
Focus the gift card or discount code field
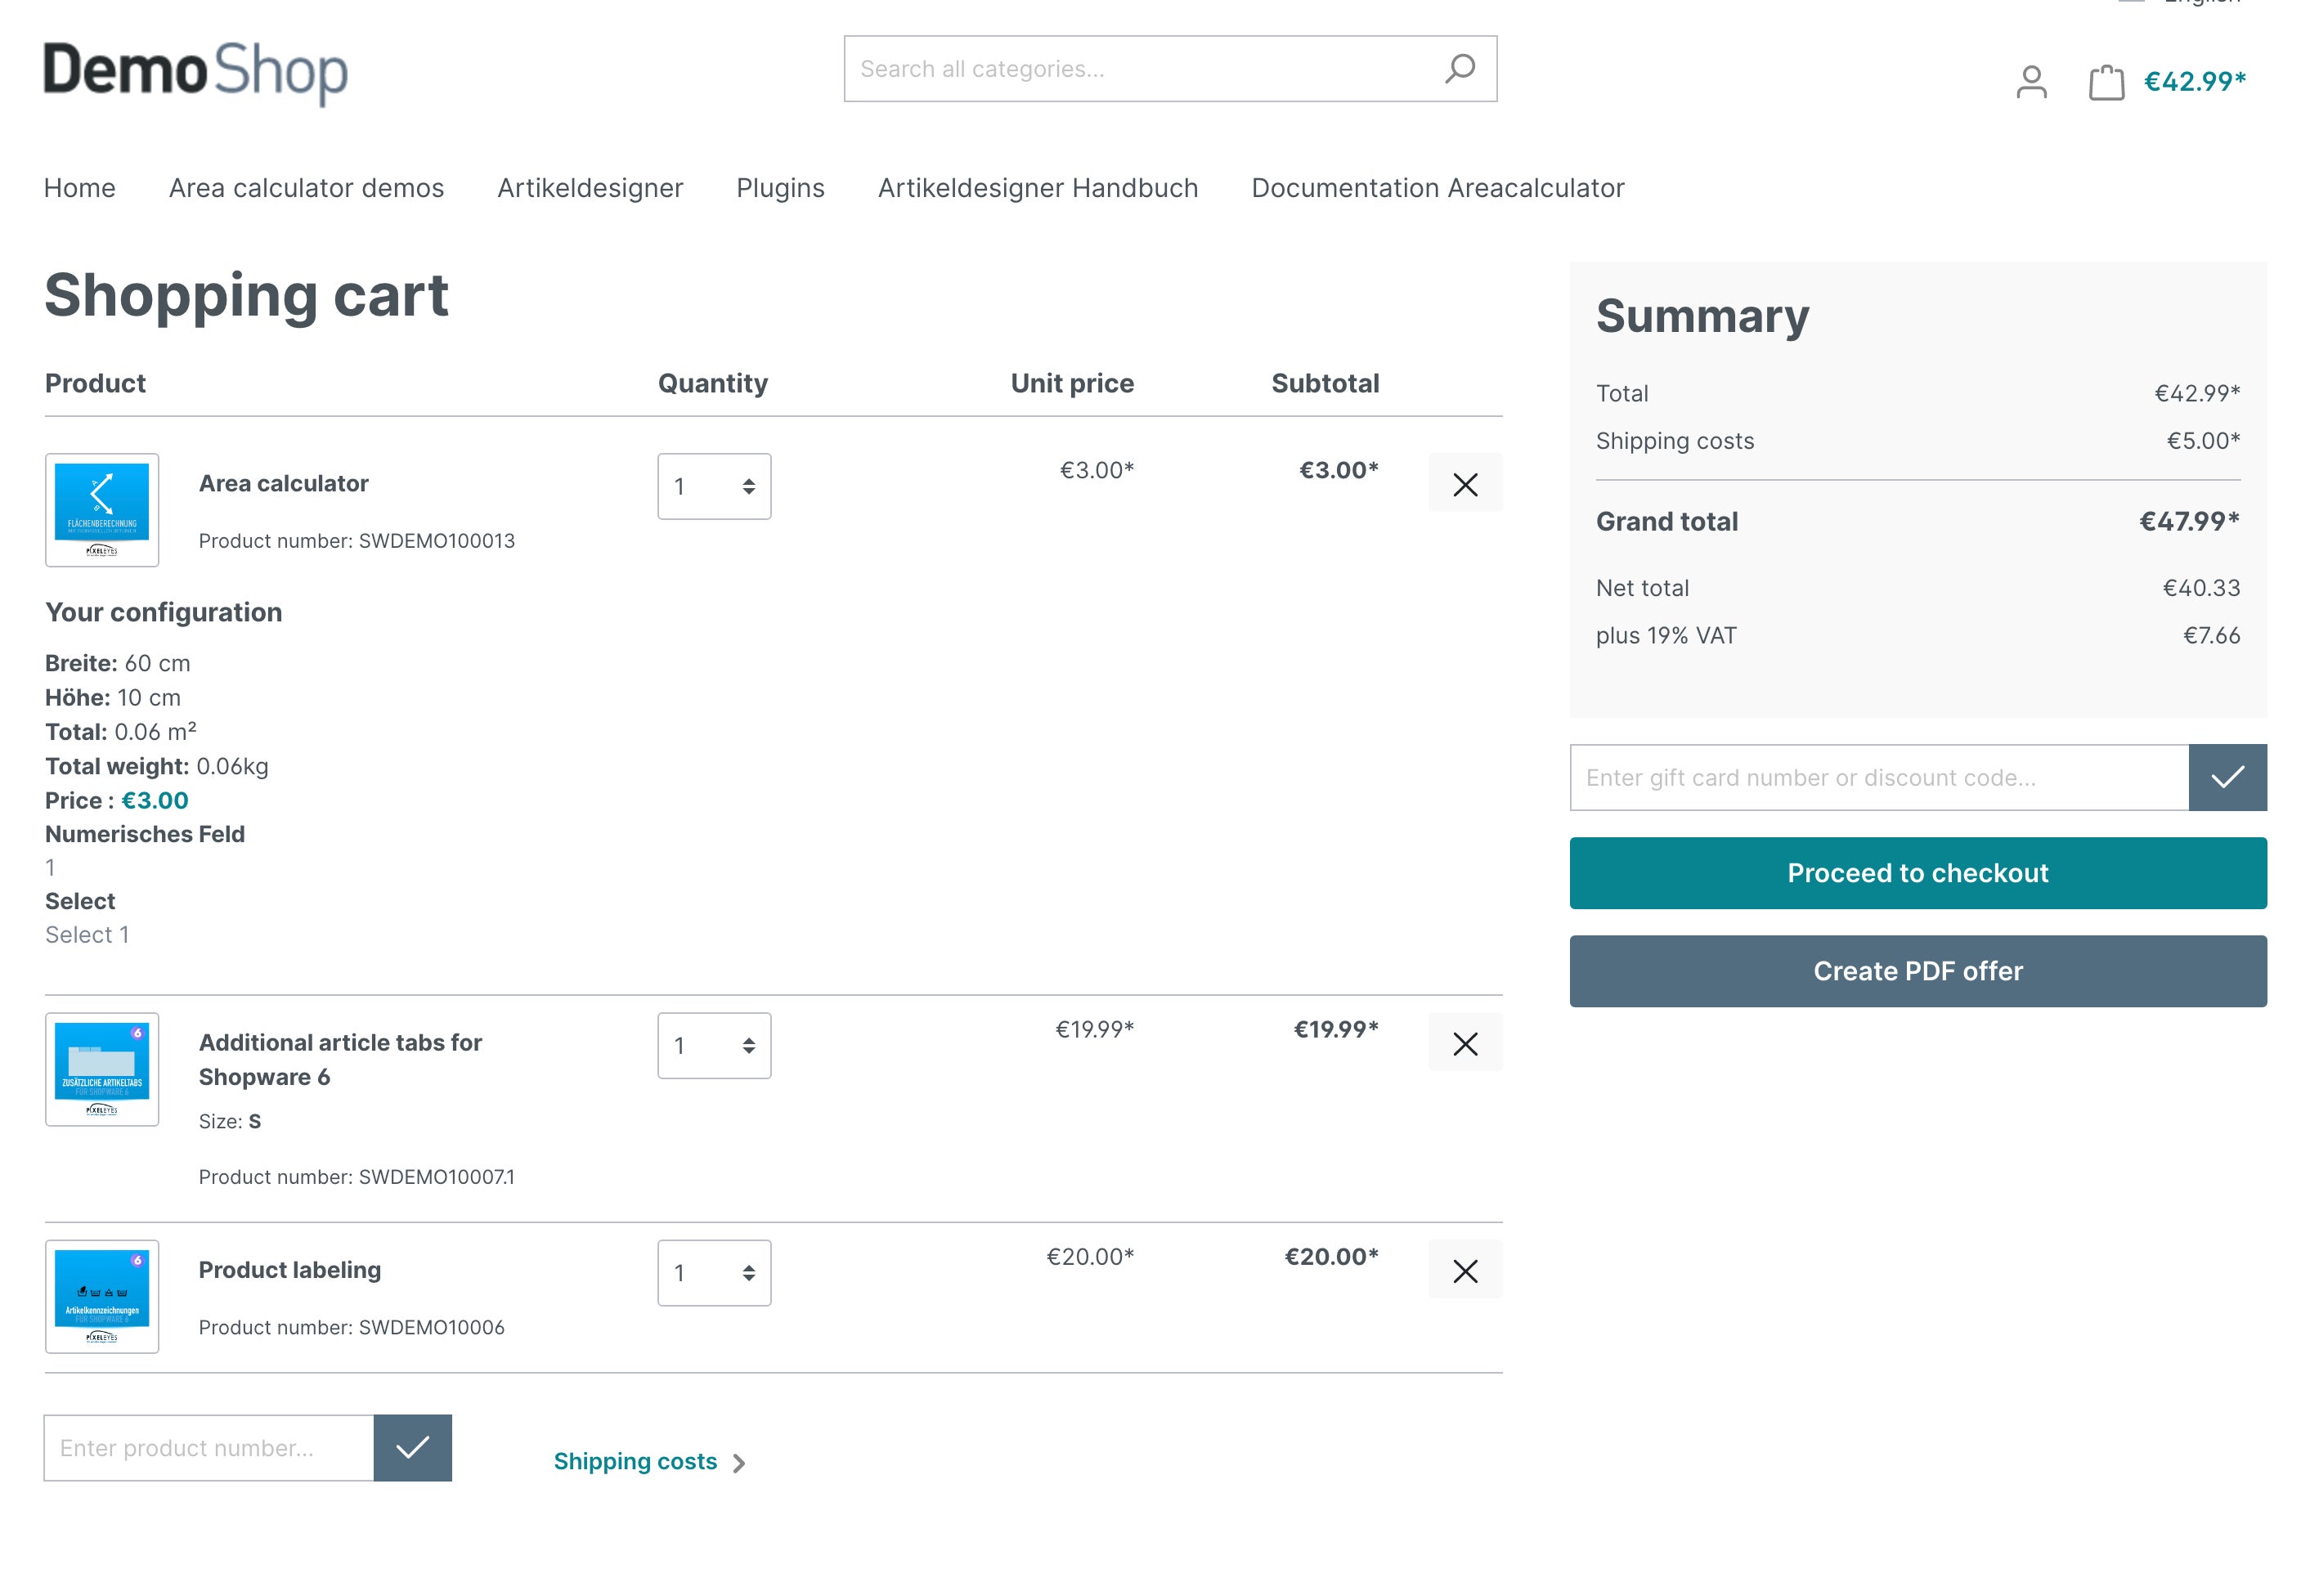1878,777
